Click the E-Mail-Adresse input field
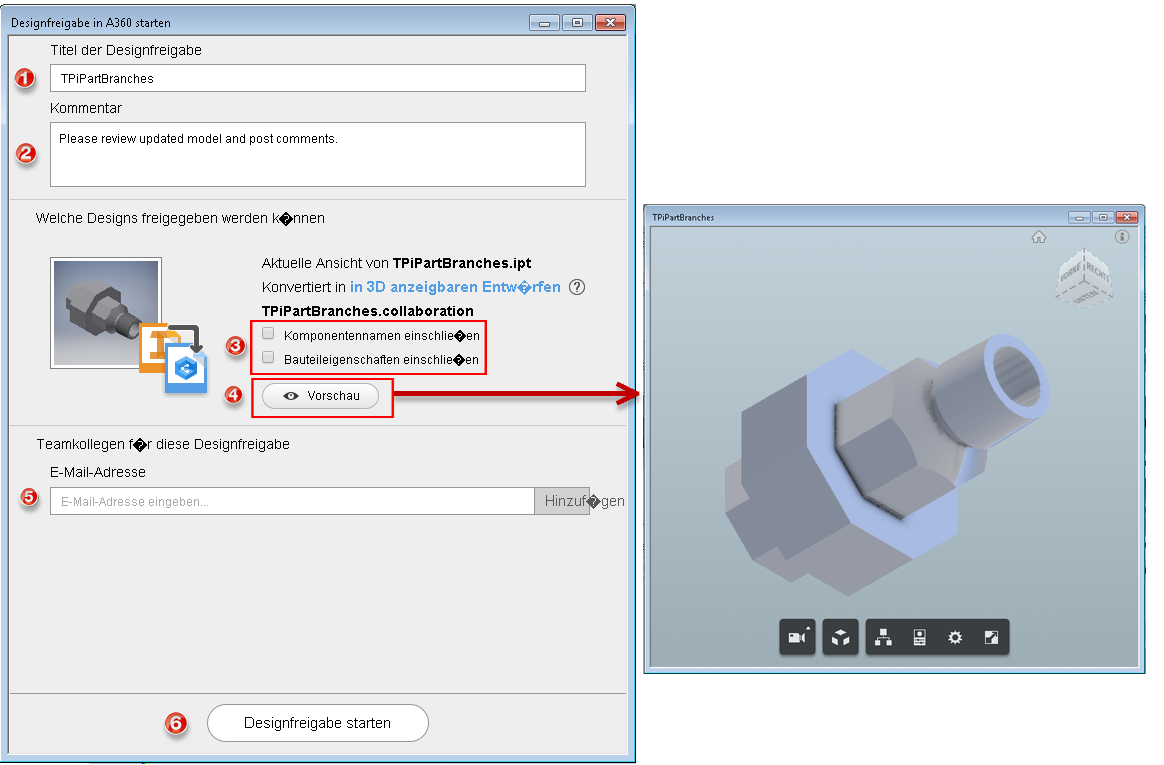This screenshot has width=1164, height=765. pyautogui.click(x=292, y=502)
